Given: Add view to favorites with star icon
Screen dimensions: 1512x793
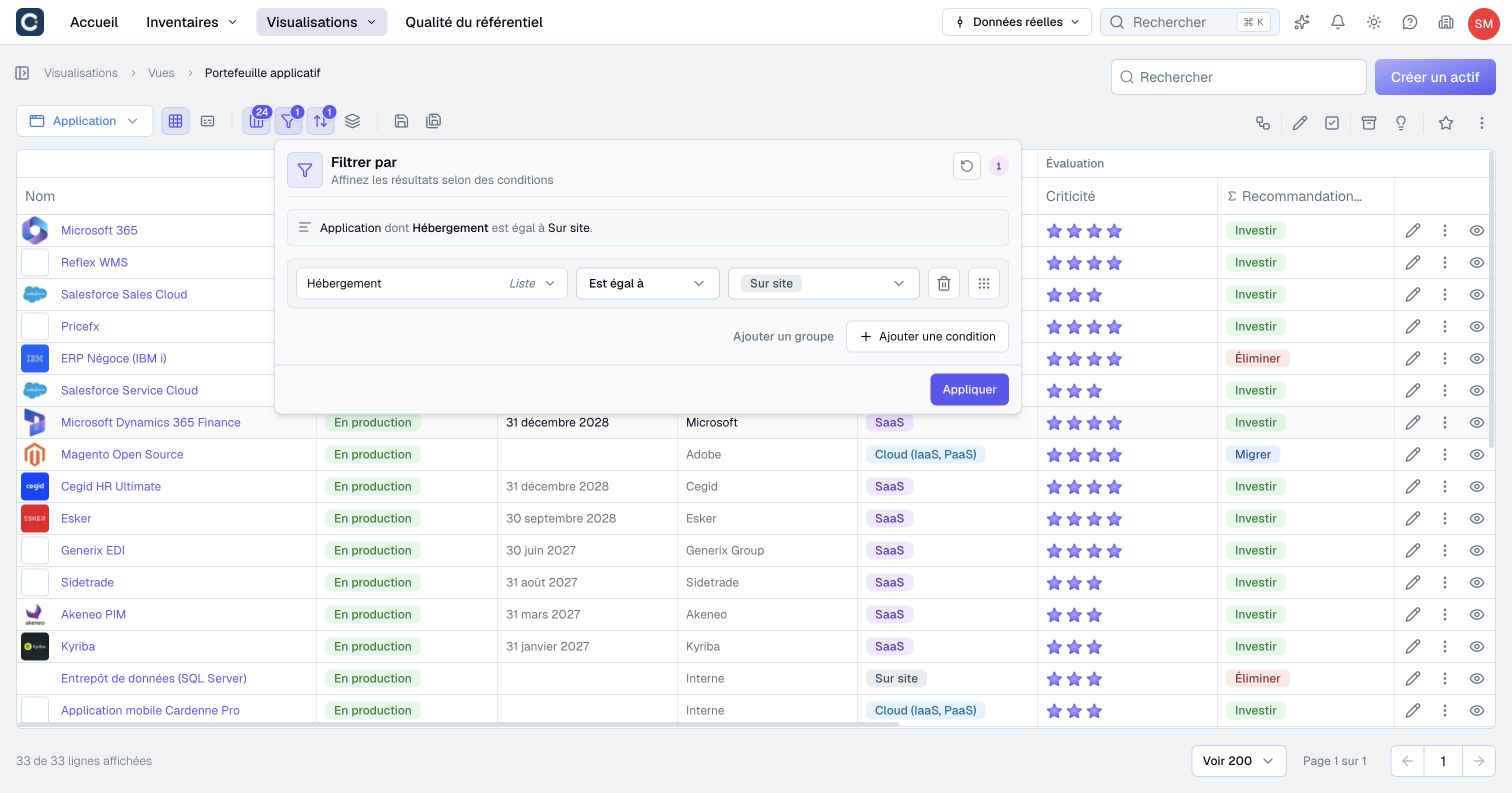Looking at the screenshot, I should pos(1445,122).
